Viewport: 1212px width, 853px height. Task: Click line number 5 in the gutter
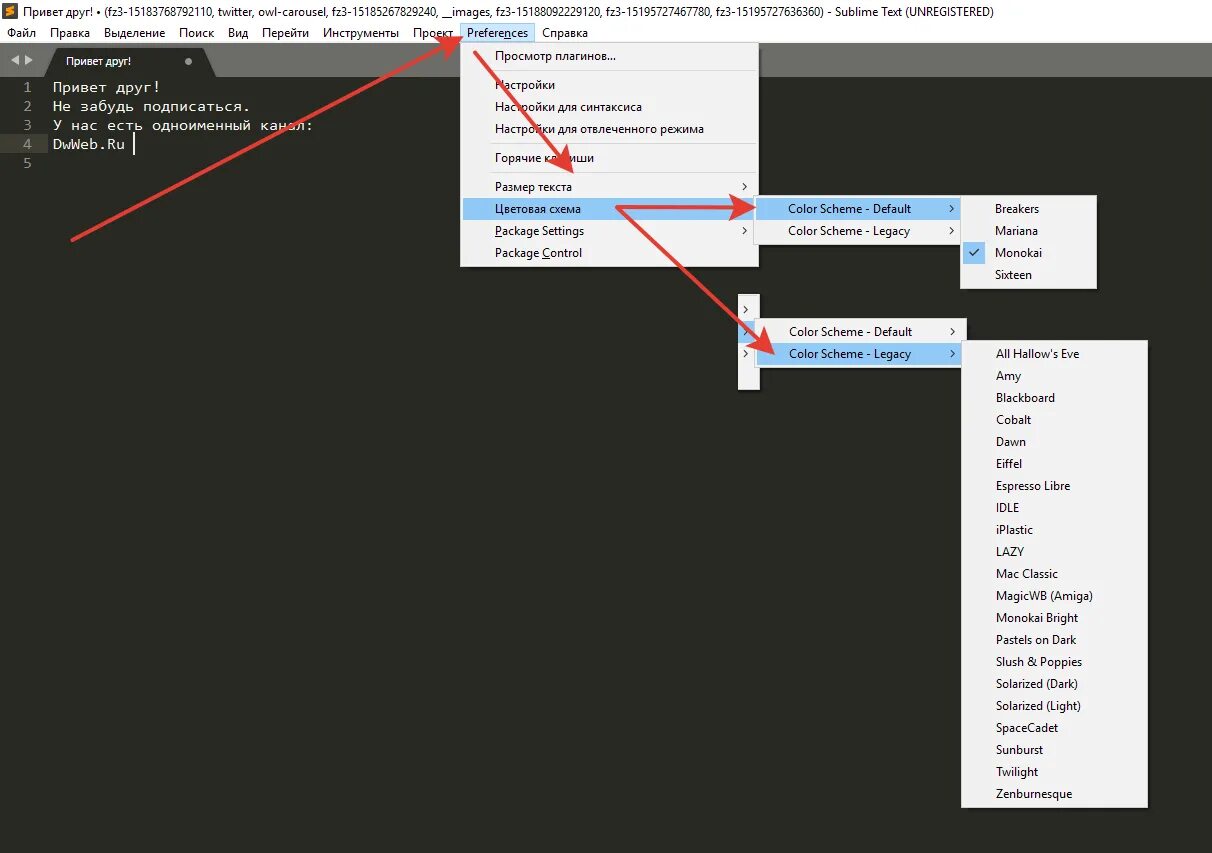(27, 163)
